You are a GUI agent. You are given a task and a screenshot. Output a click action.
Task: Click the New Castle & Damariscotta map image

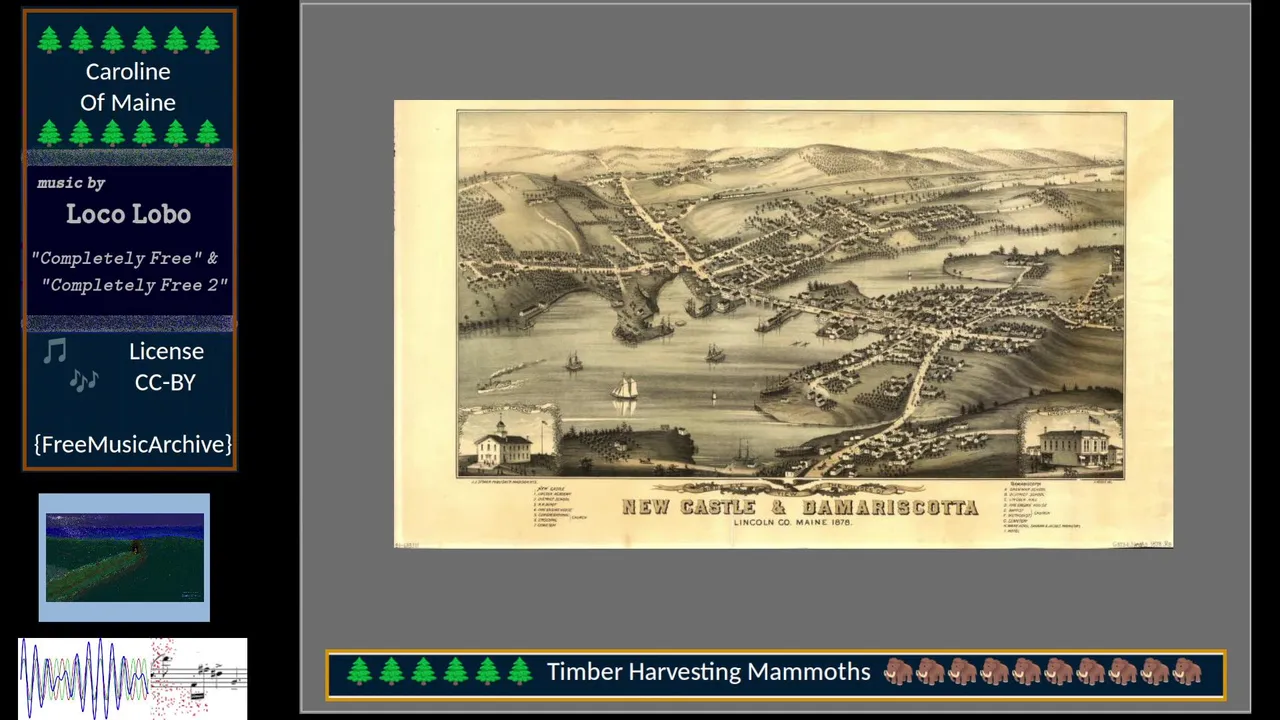(x=783, y=323)
